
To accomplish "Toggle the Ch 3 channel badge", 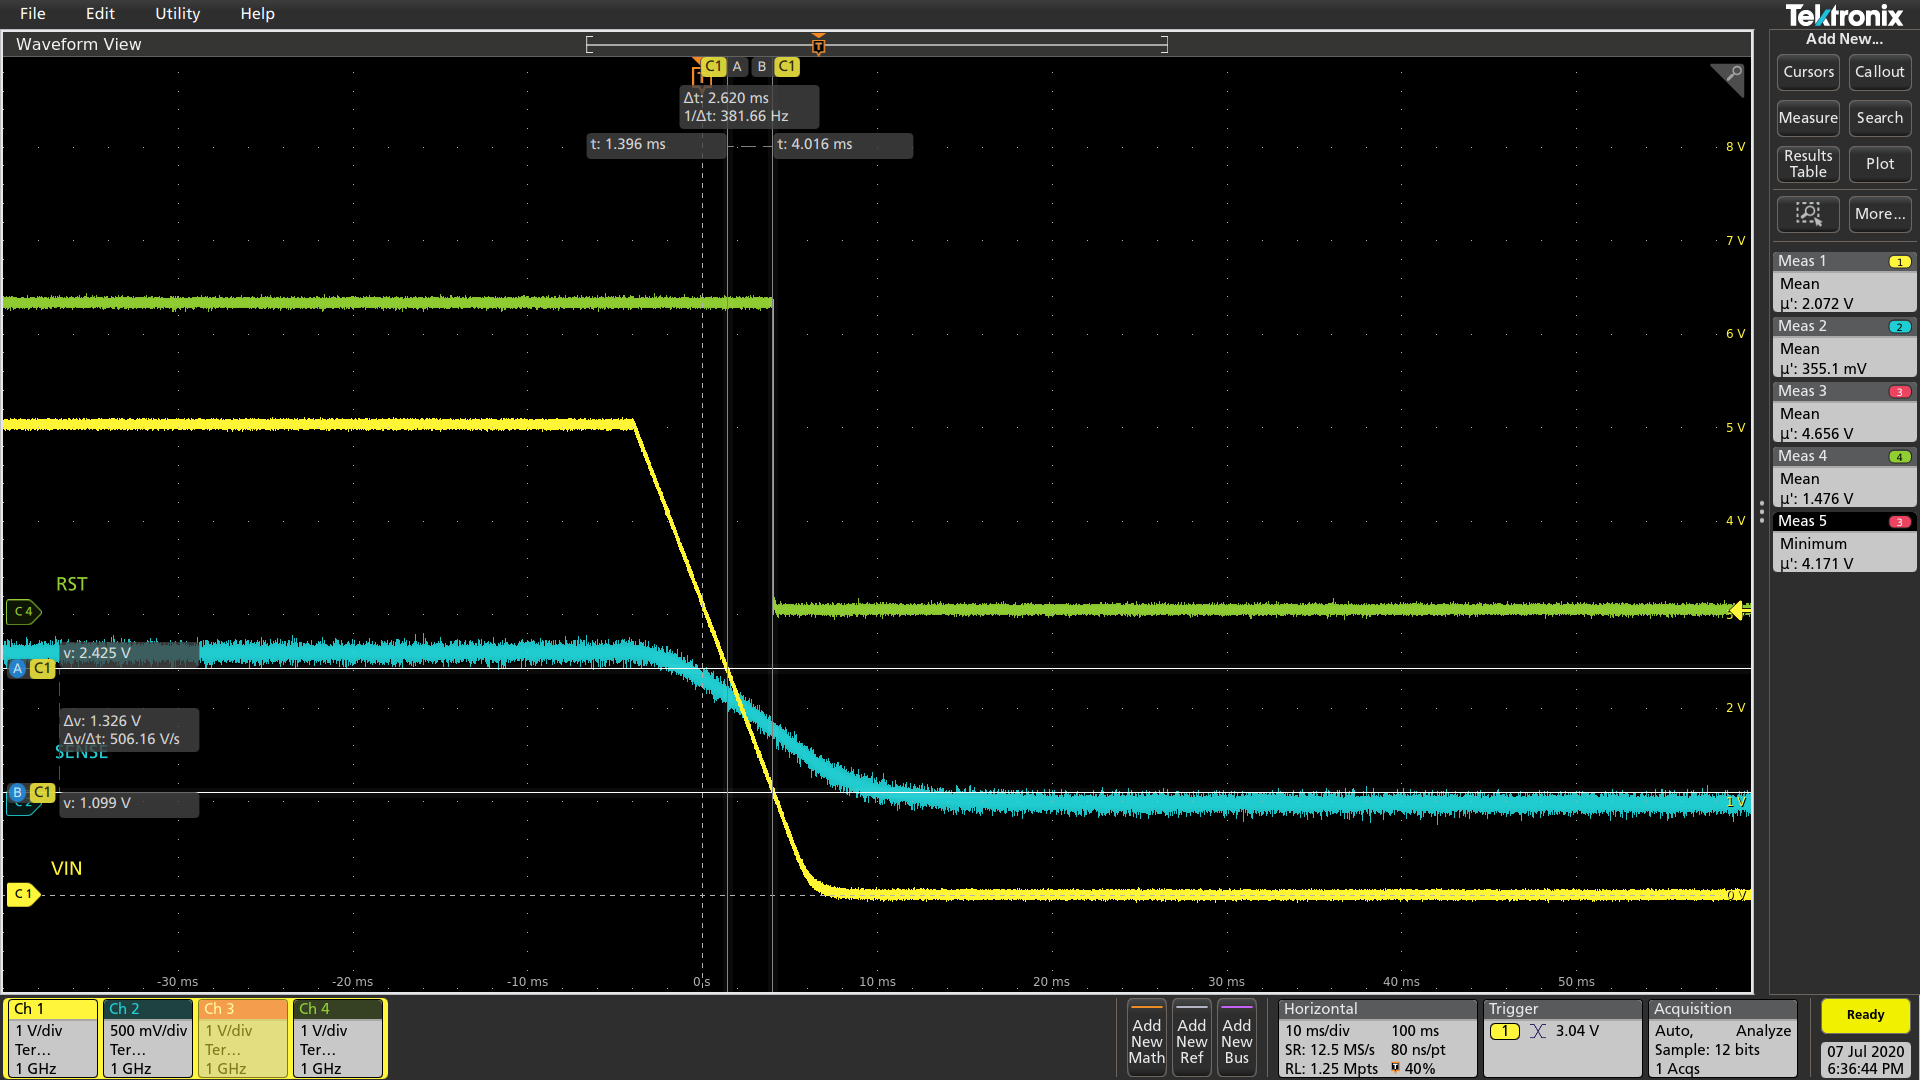I will [x=243, y=1038].
